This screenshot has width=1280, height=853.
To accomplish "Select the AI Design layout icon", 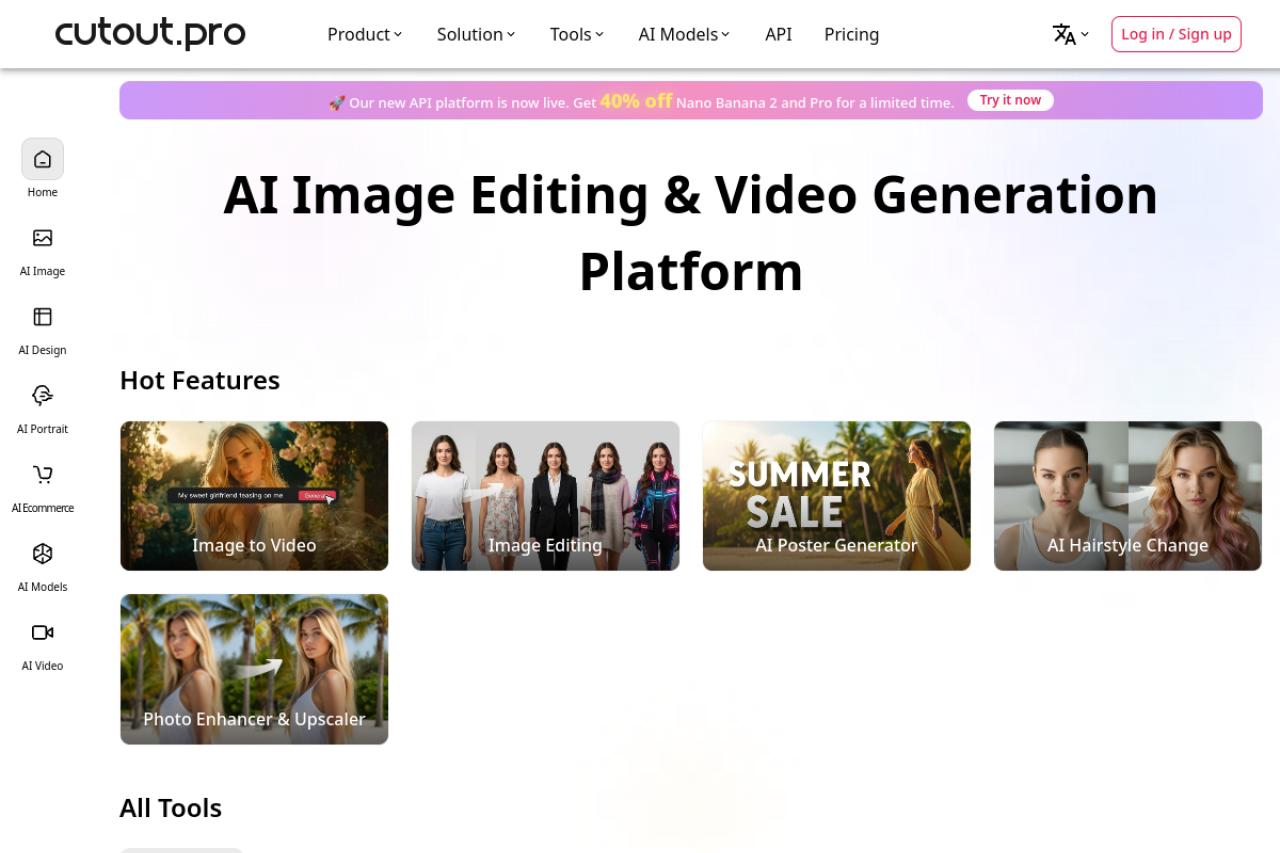I will click(x=42, y=317).
